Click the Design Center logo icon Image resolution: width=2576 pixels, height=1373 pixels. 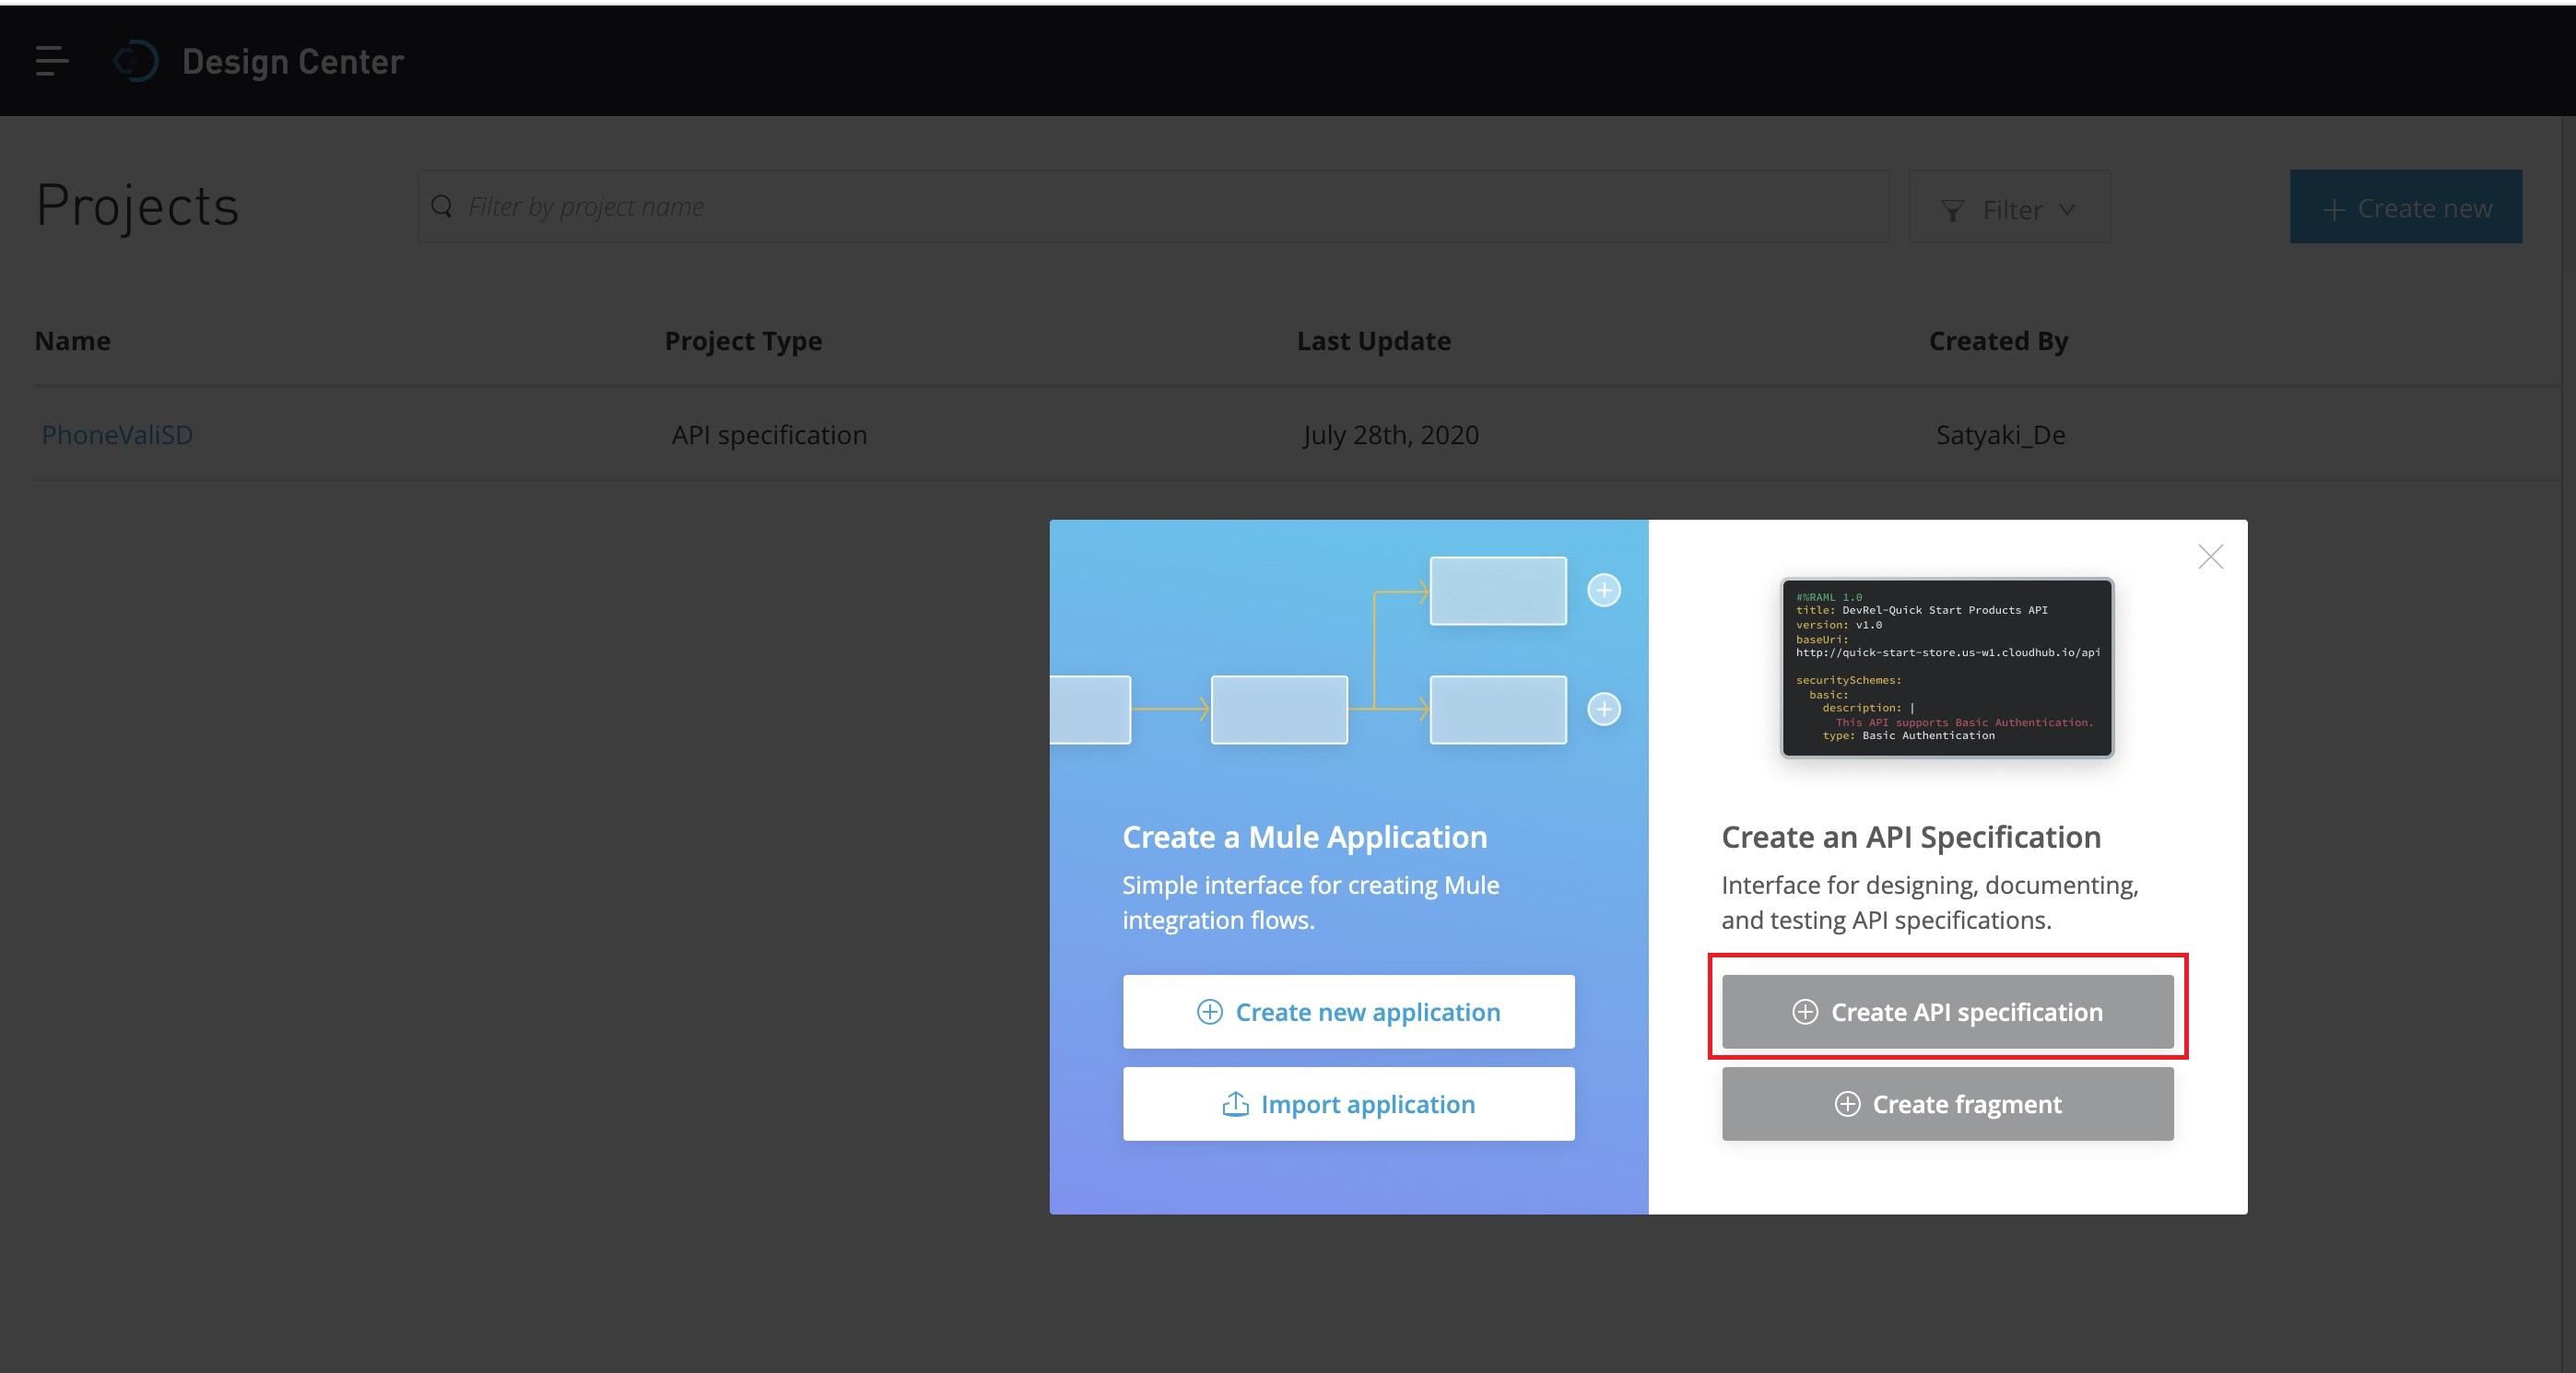click(137, 61)
